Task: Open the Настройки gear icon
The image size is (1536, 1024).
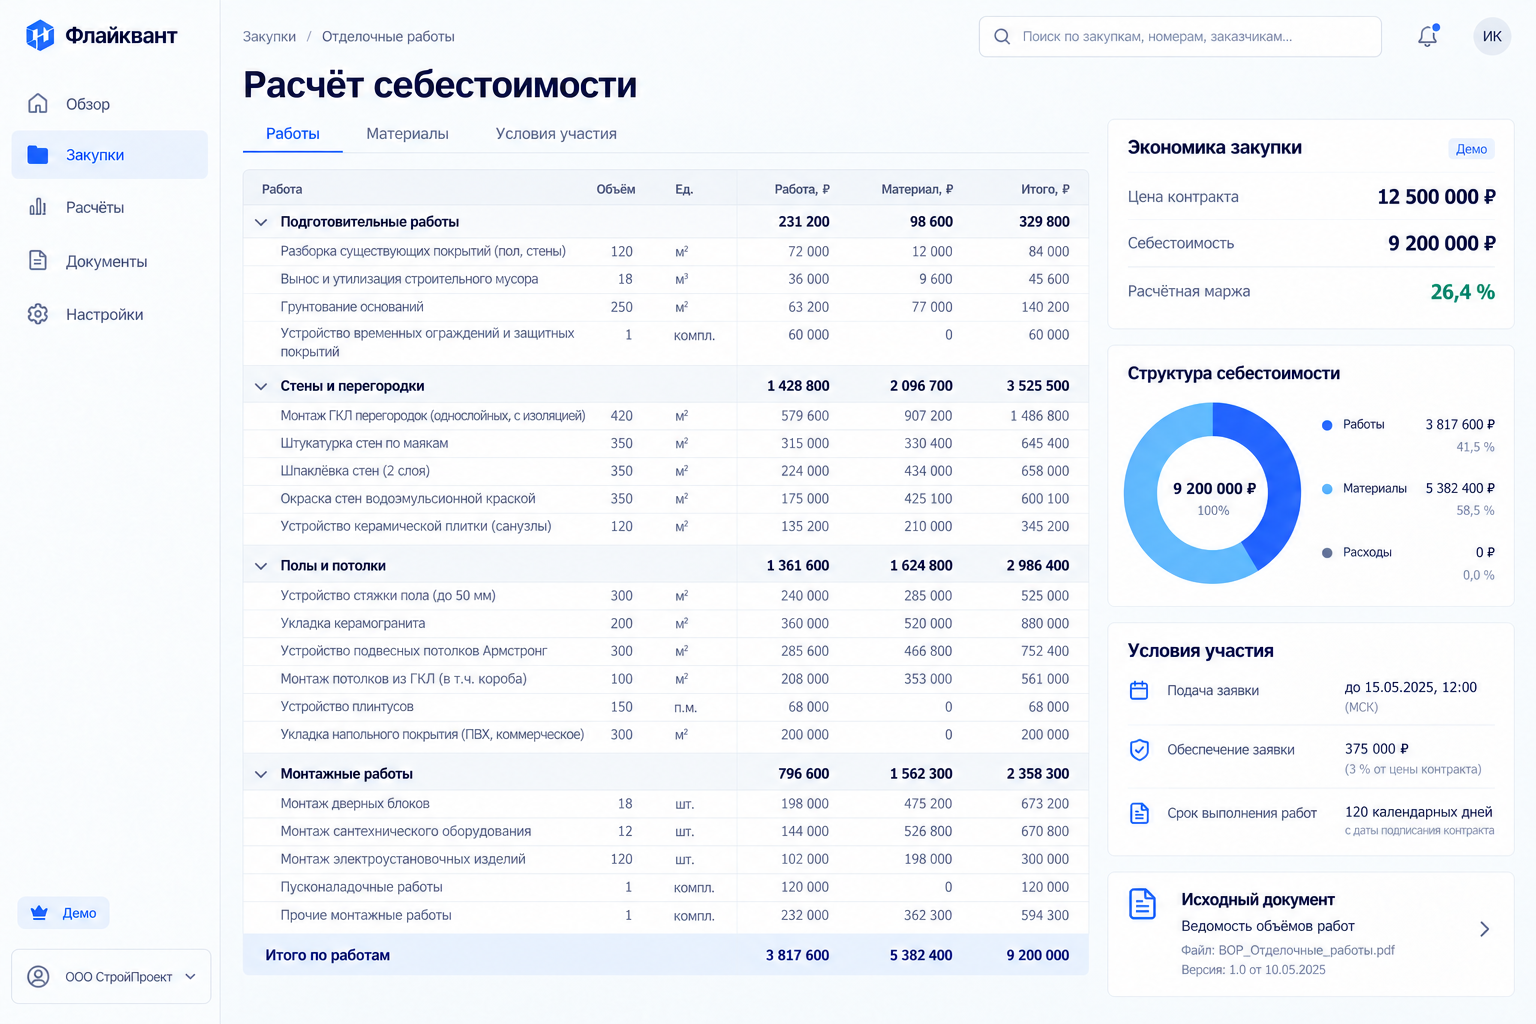Action: pyautogui.click(x=38, y=314)
